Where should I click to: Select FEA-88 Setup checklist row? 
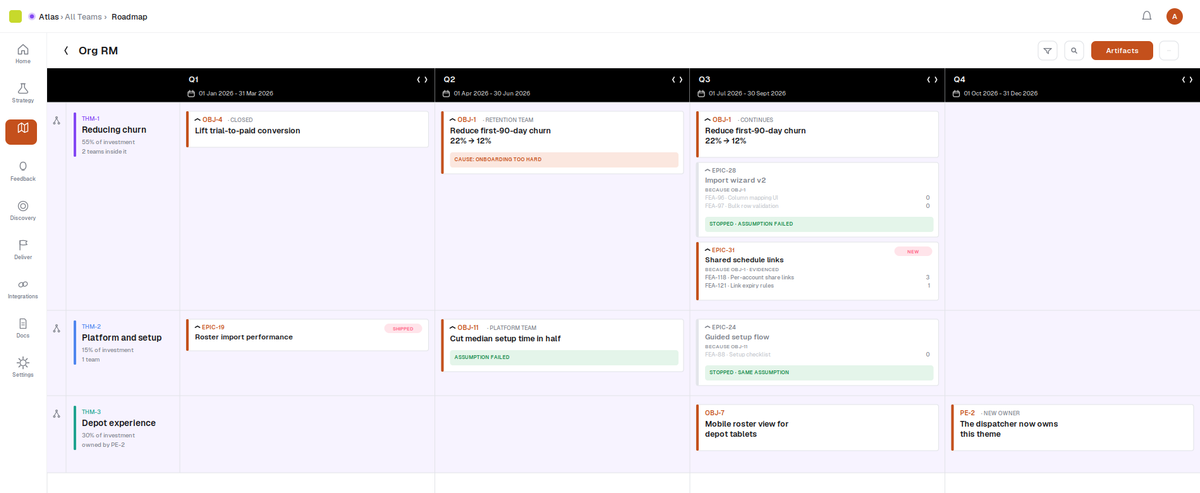(817, 354)
